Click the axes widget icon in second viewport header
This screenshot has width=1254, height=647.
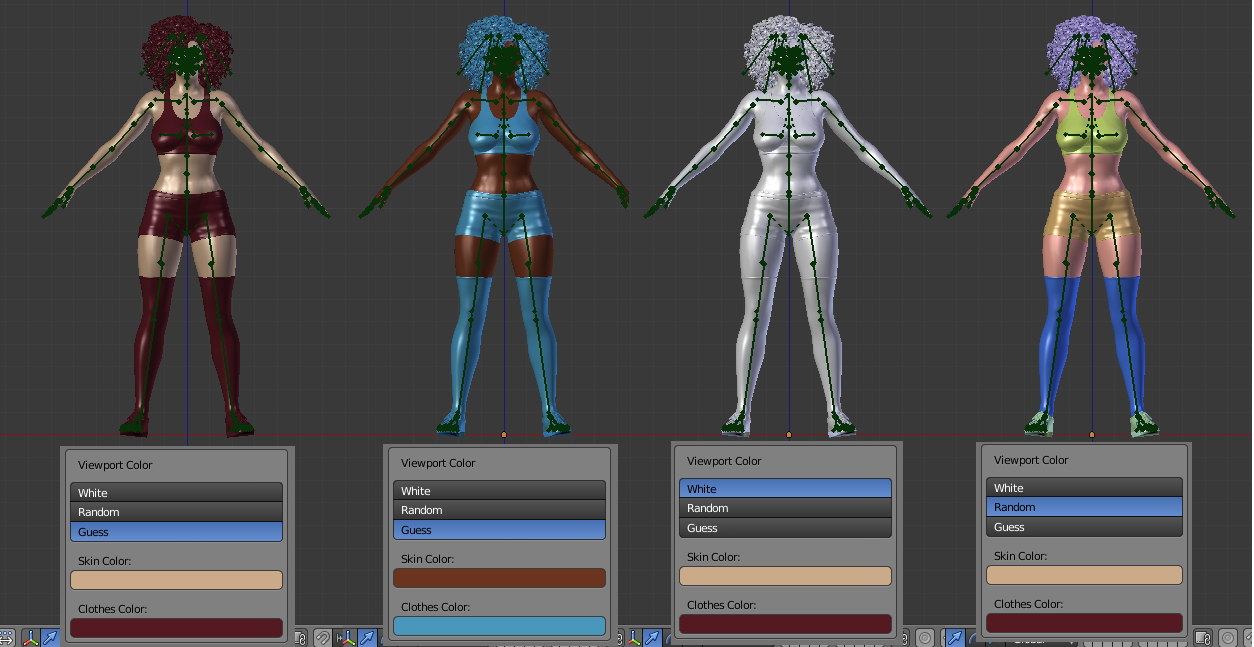click(348, 638)
